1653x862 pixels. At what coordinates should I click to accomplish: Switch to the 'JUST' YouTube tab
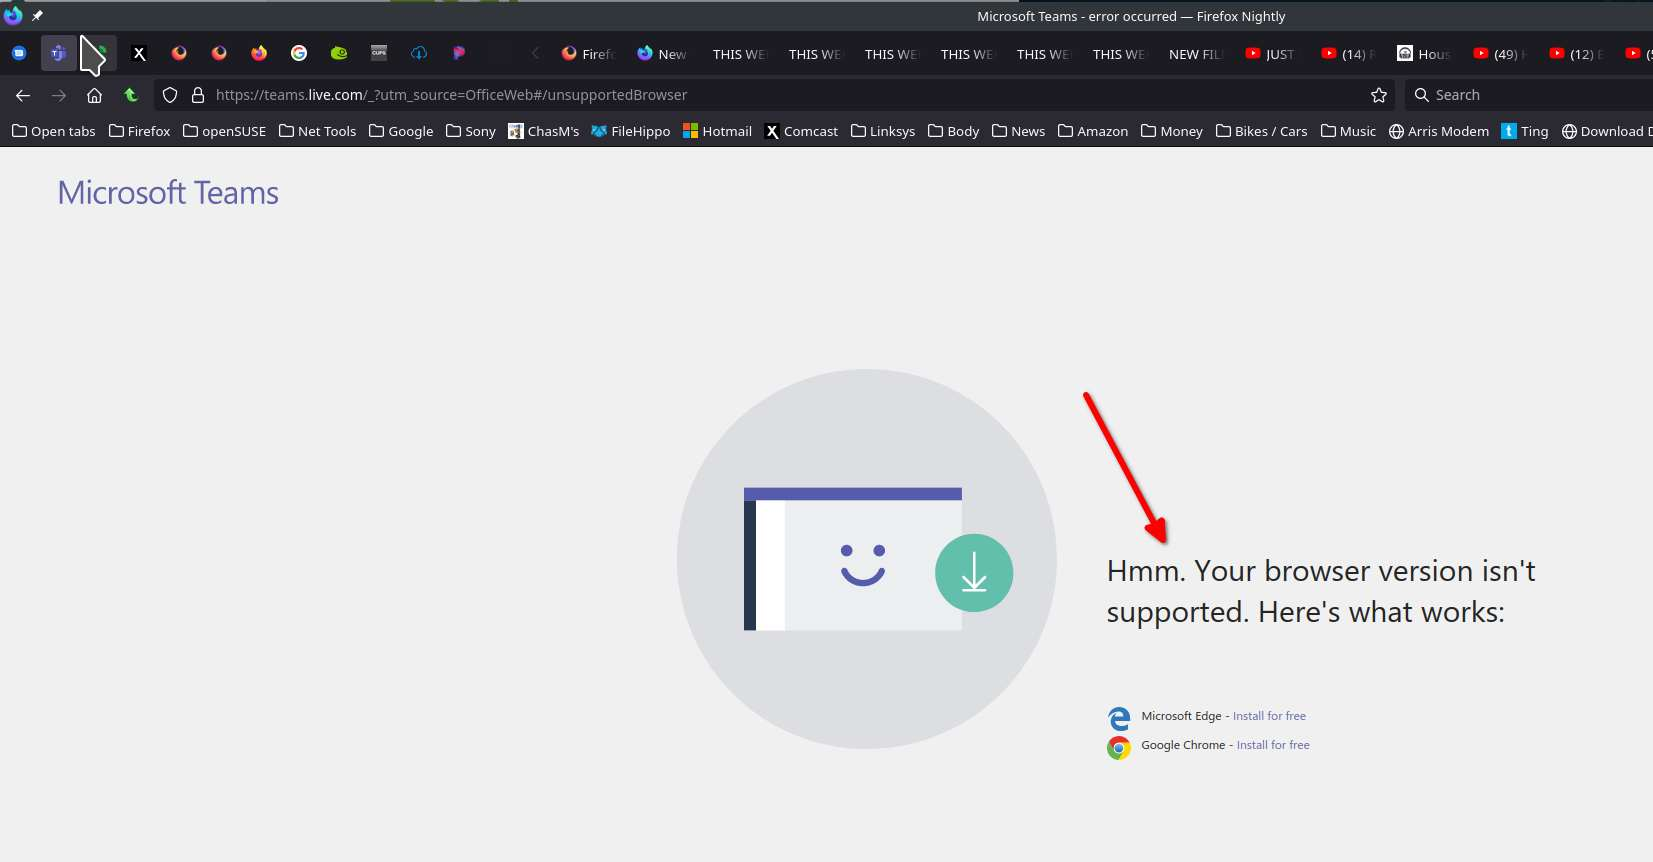1271,54
